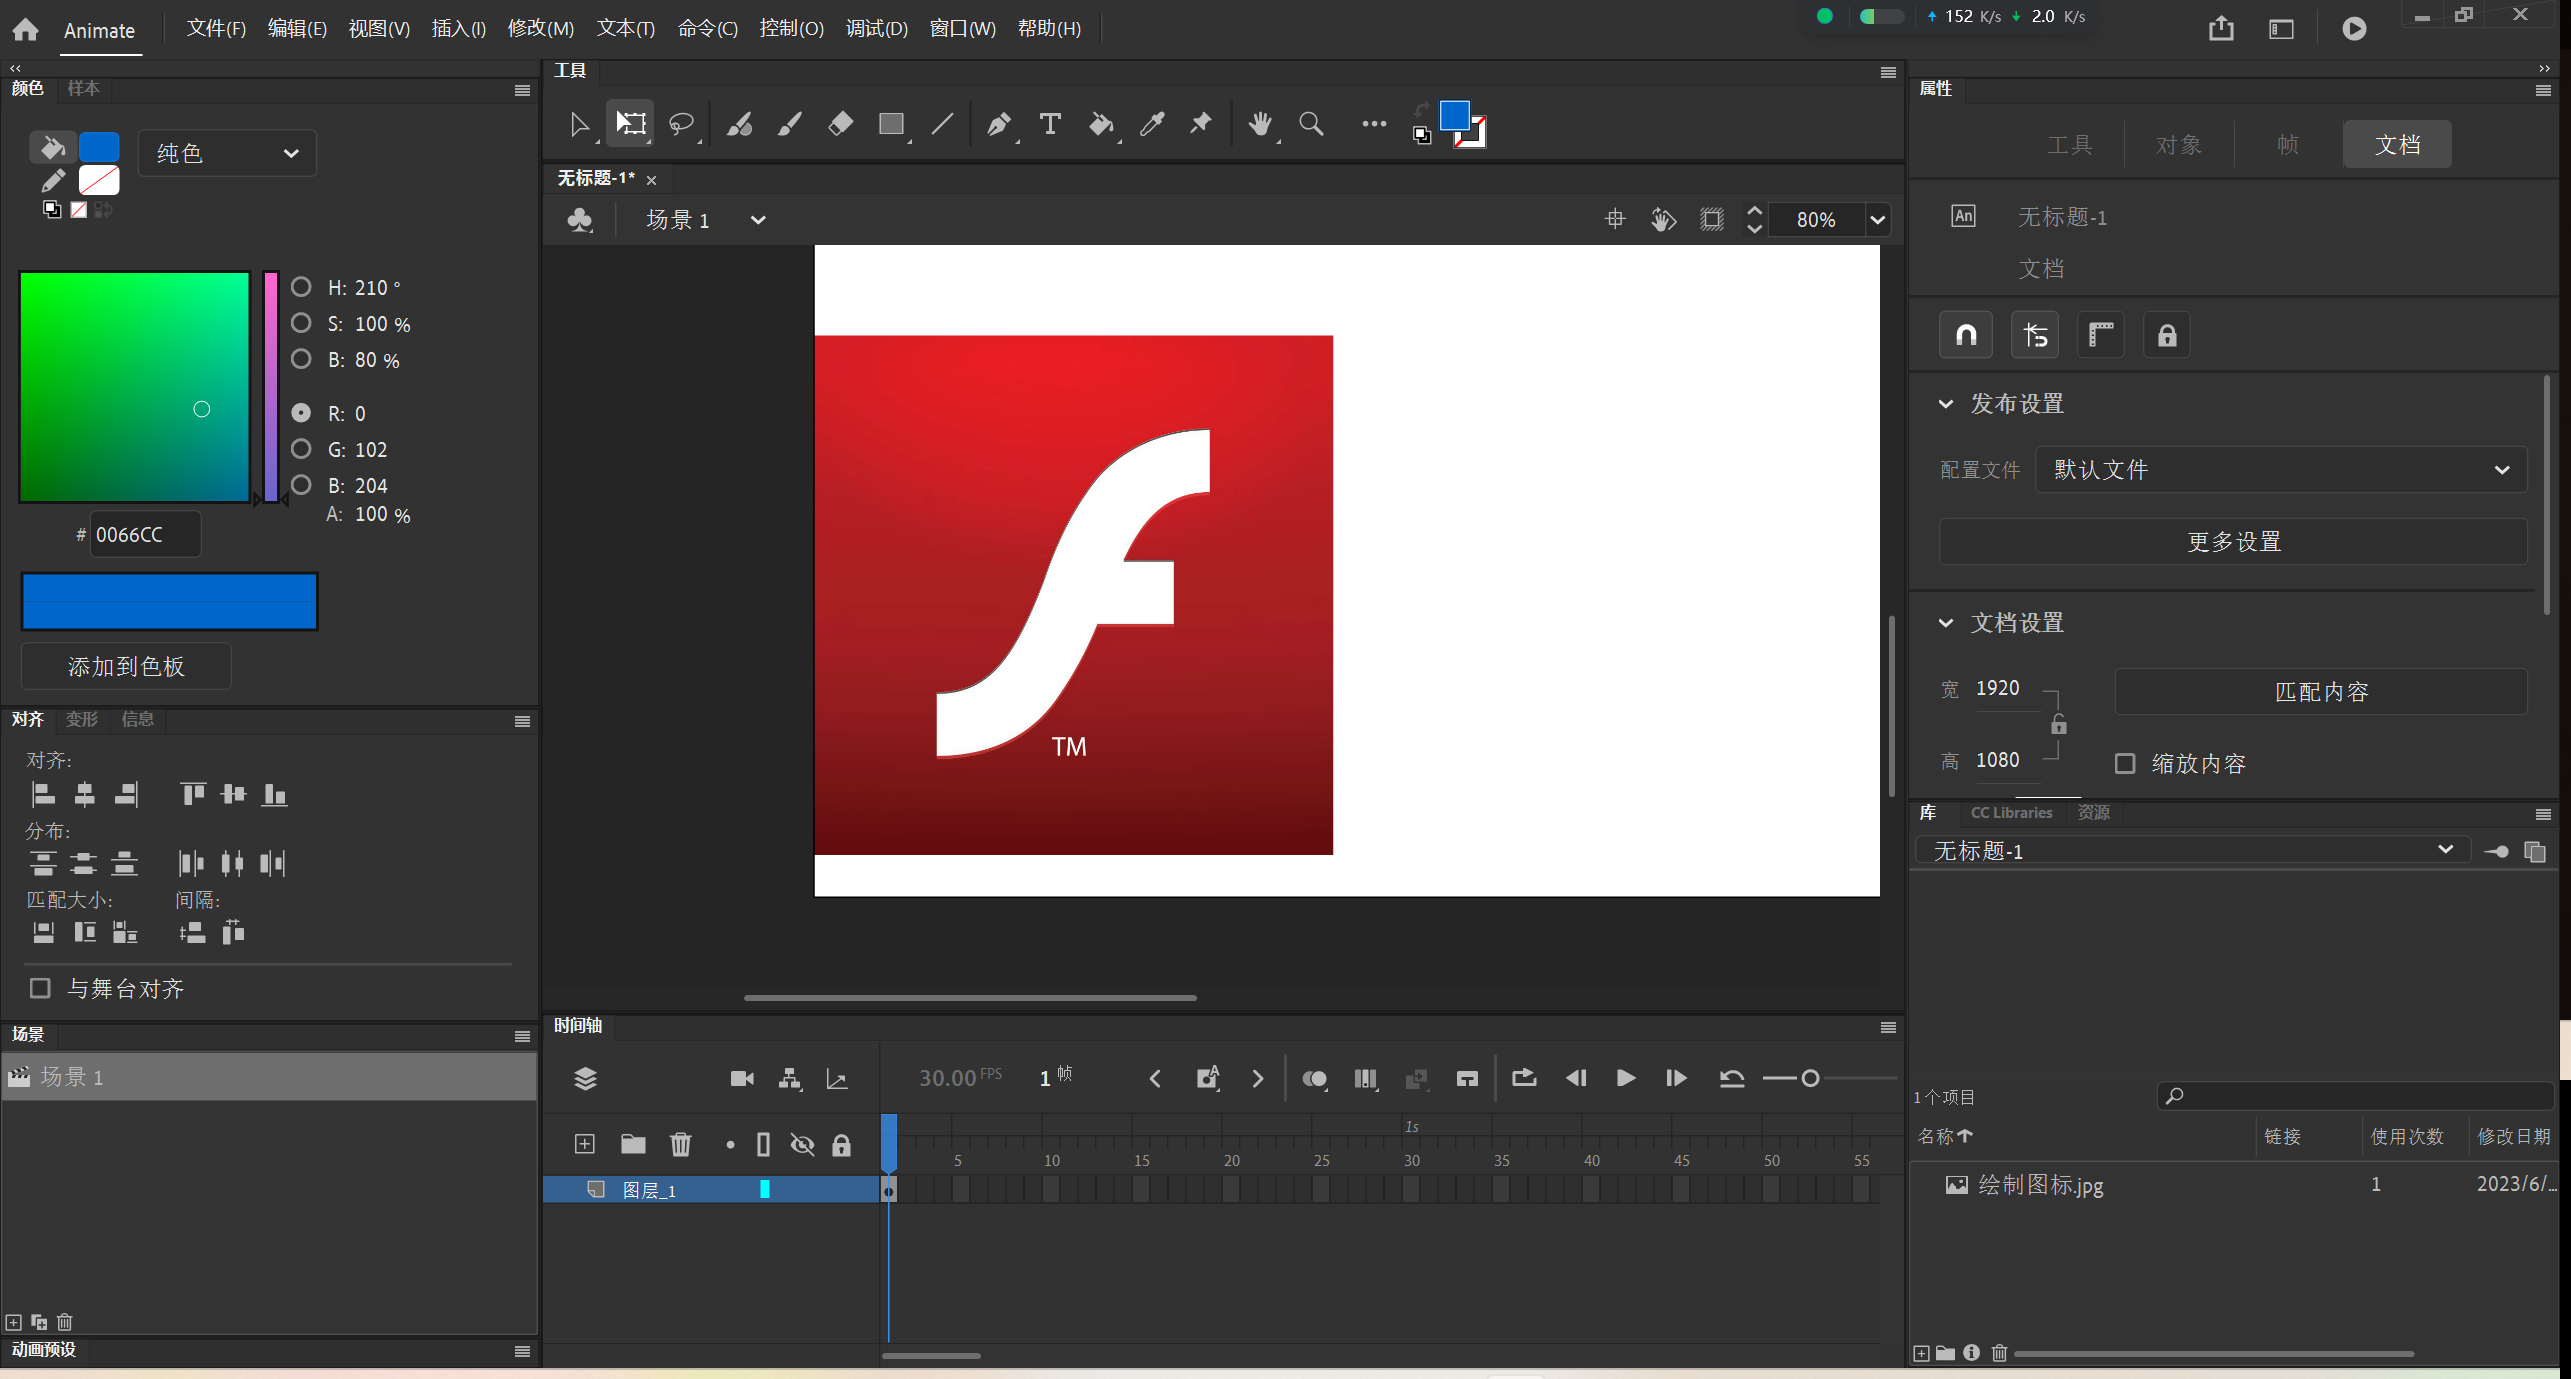Toggle hide all layers eye icon
The image size is (2571, 1379).
[802, 1144]
